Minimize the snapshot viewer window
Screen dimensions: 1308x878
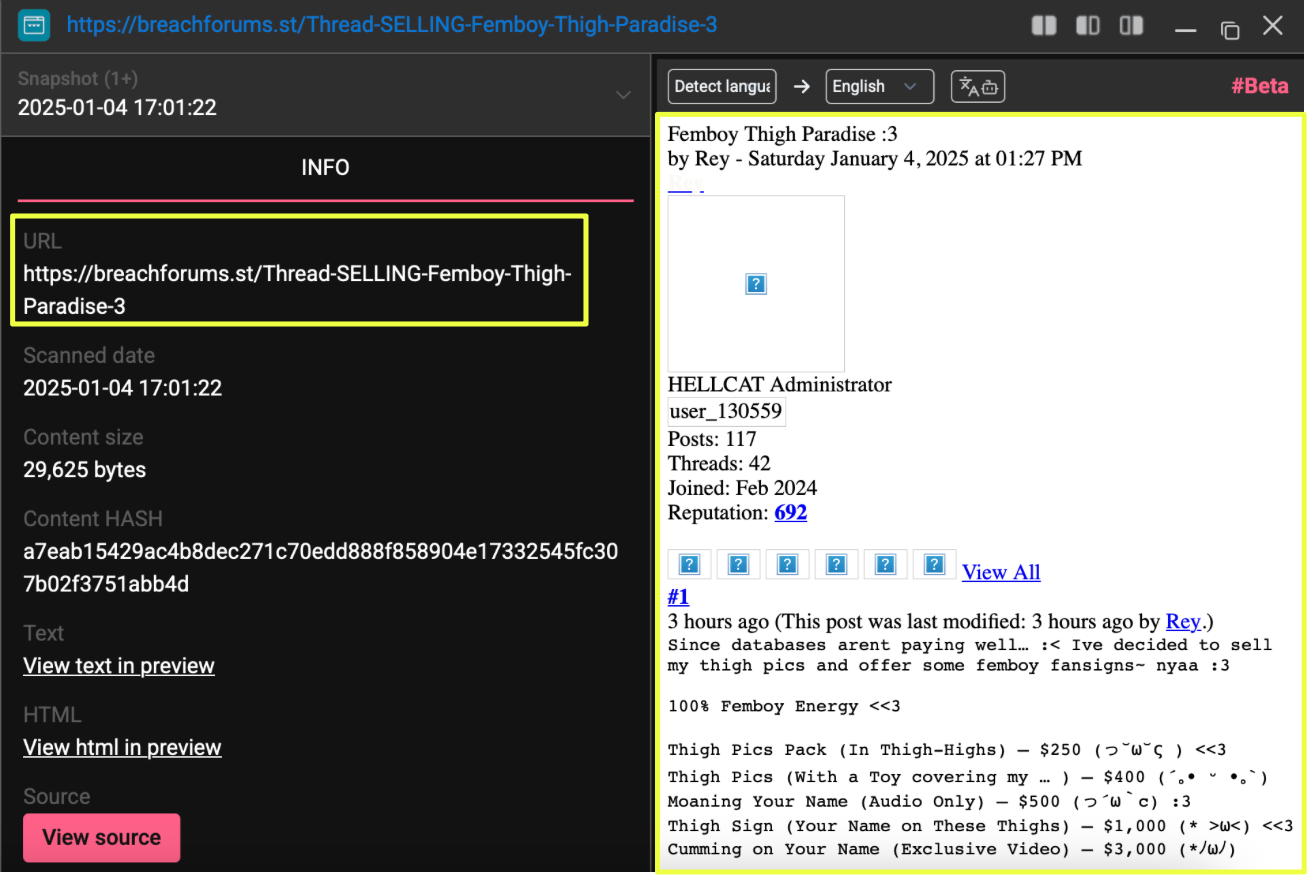click(x=1186, y=27)
